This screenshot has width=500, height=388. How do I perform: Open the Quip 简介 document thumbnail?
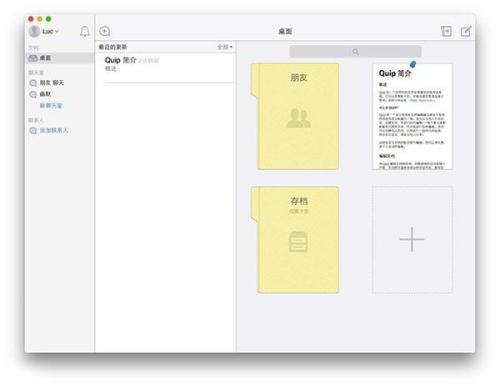(x=412, y=116)
